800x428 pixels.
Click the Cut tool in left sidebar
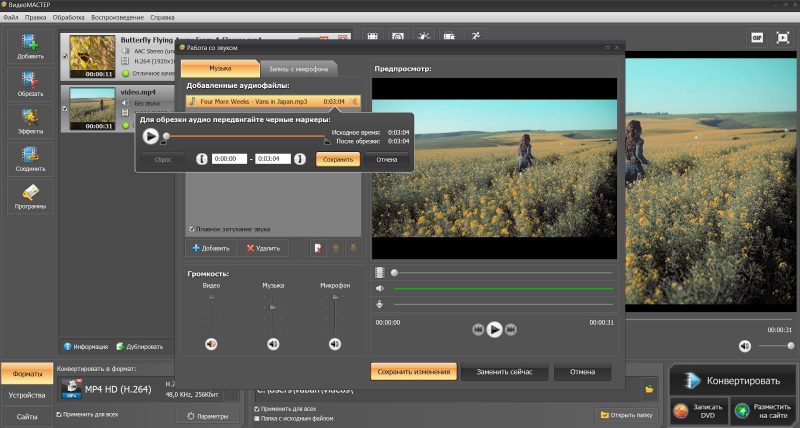pyautogui.click(x=30, y=83)
